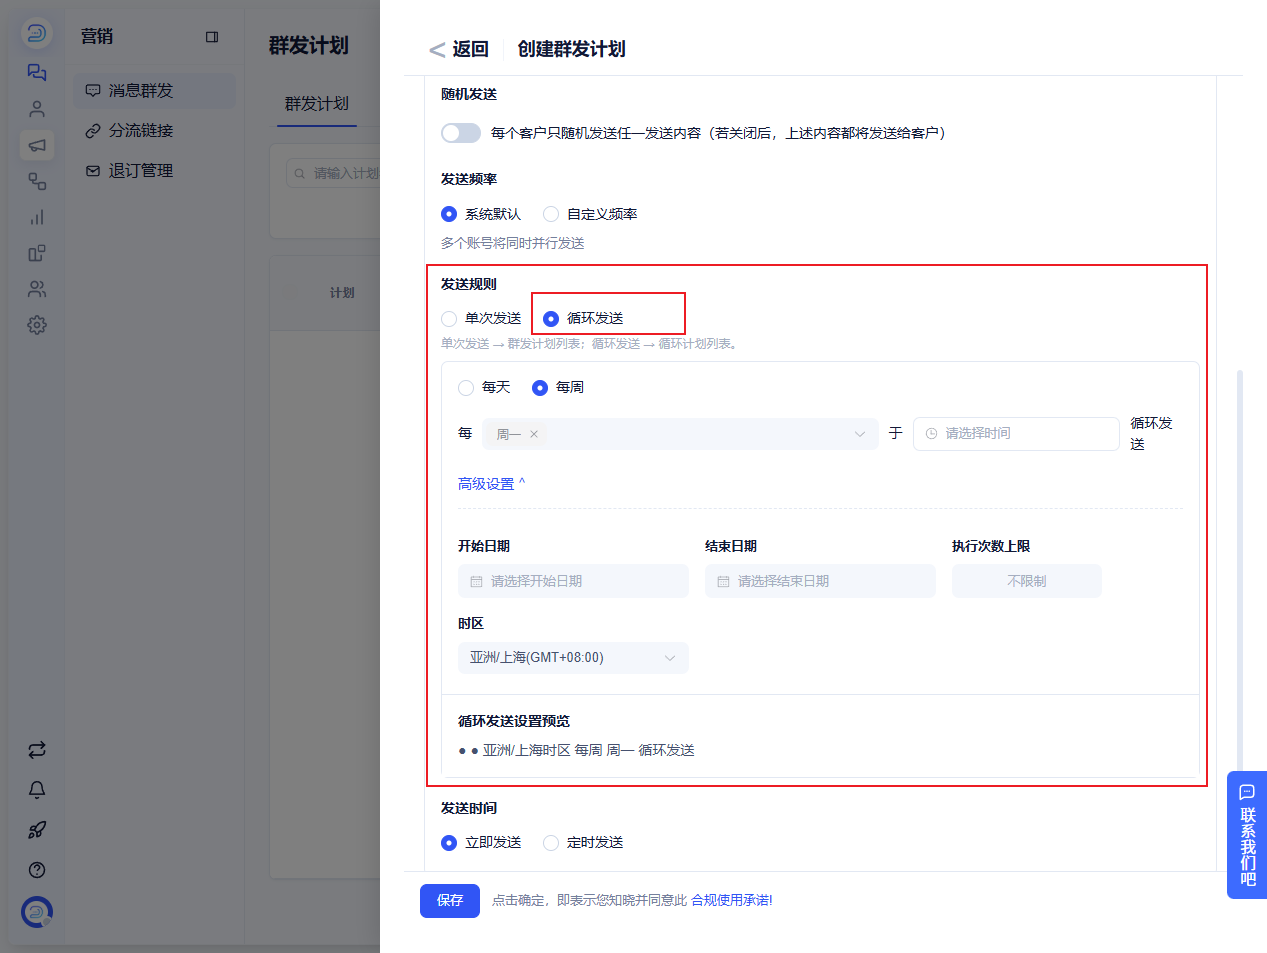Open the bar chart statistics icon
This screenshot has width=1267, height=953.
37,217
